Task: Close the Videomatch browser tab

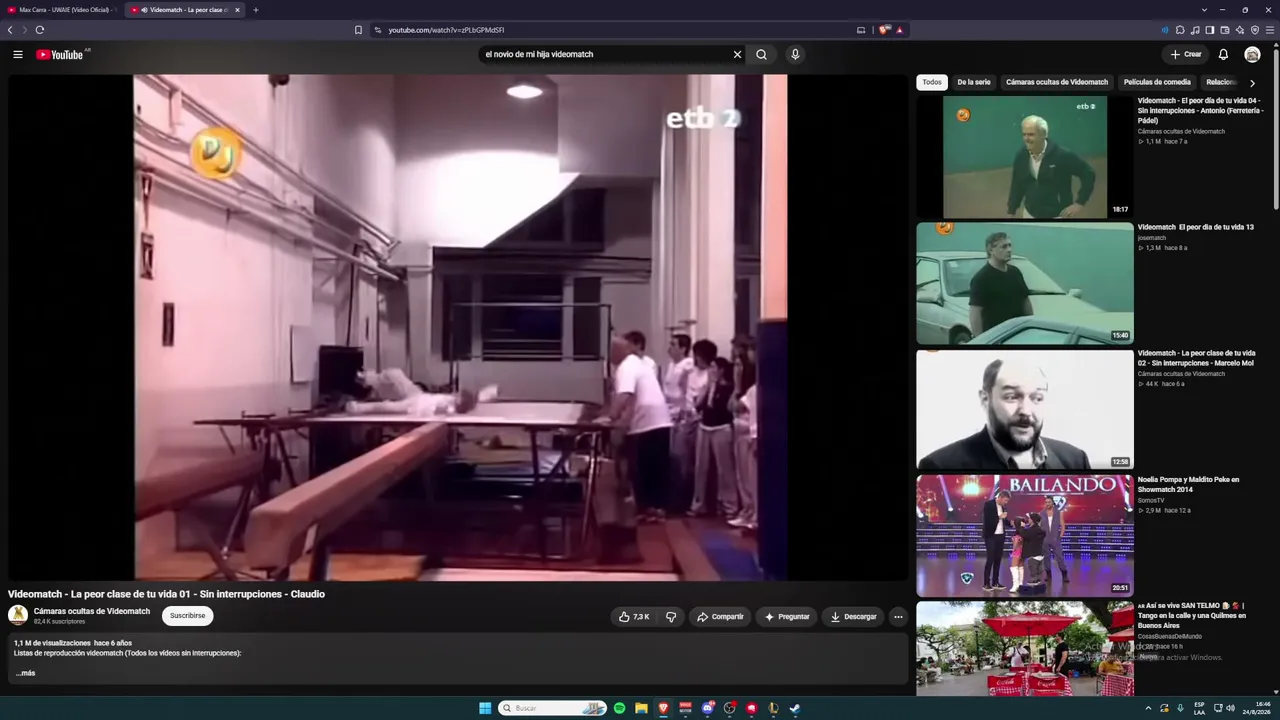Action: 237,10
